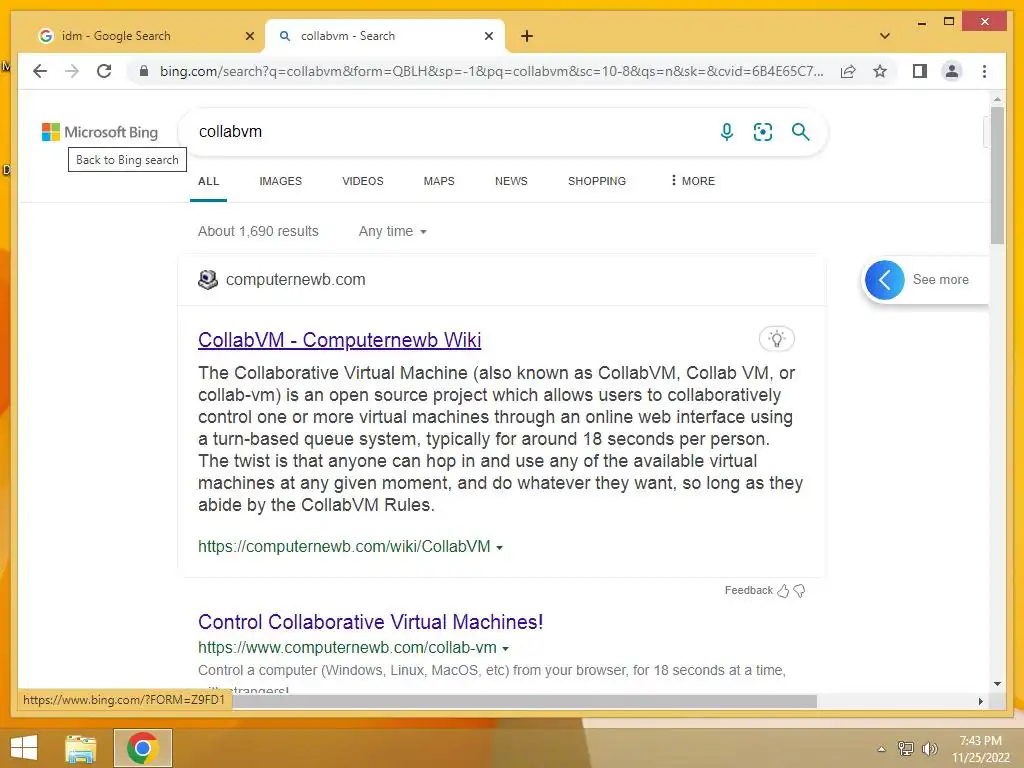This screenshot has height=768, width=1024.
Task: Reload the current page
Action: click(104, 71)
